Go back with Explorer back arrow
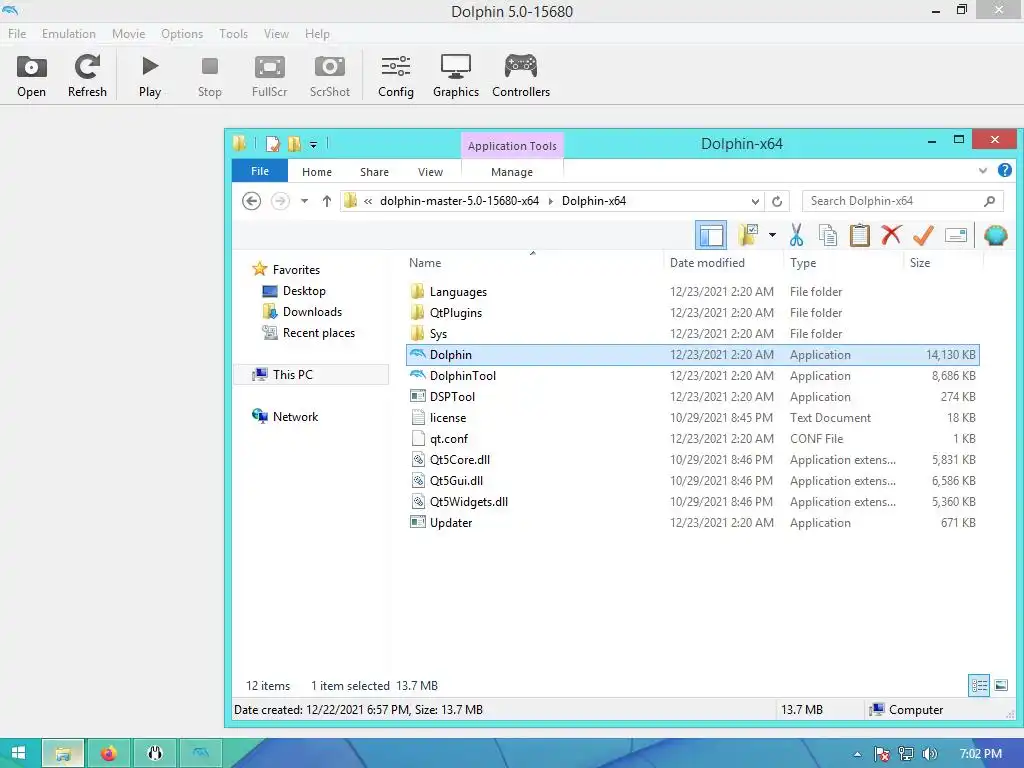Screen dimensions: 1024x768 point(251,201)
